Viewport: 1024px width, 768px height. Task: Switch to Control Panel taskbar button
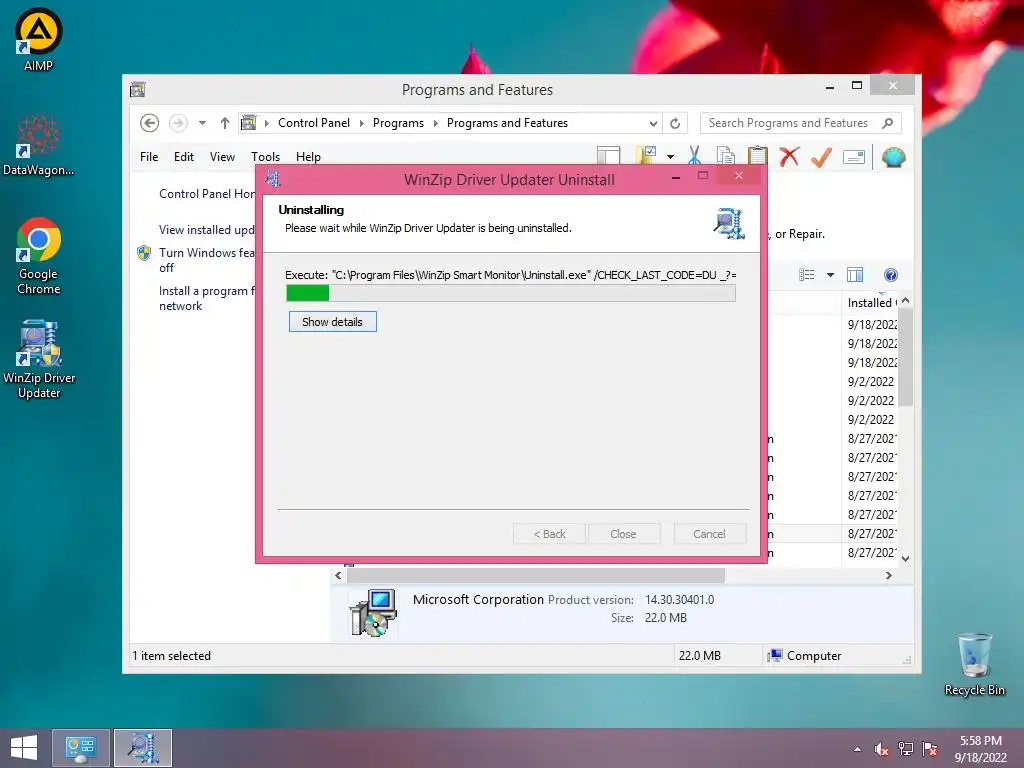tap(80, 748)
